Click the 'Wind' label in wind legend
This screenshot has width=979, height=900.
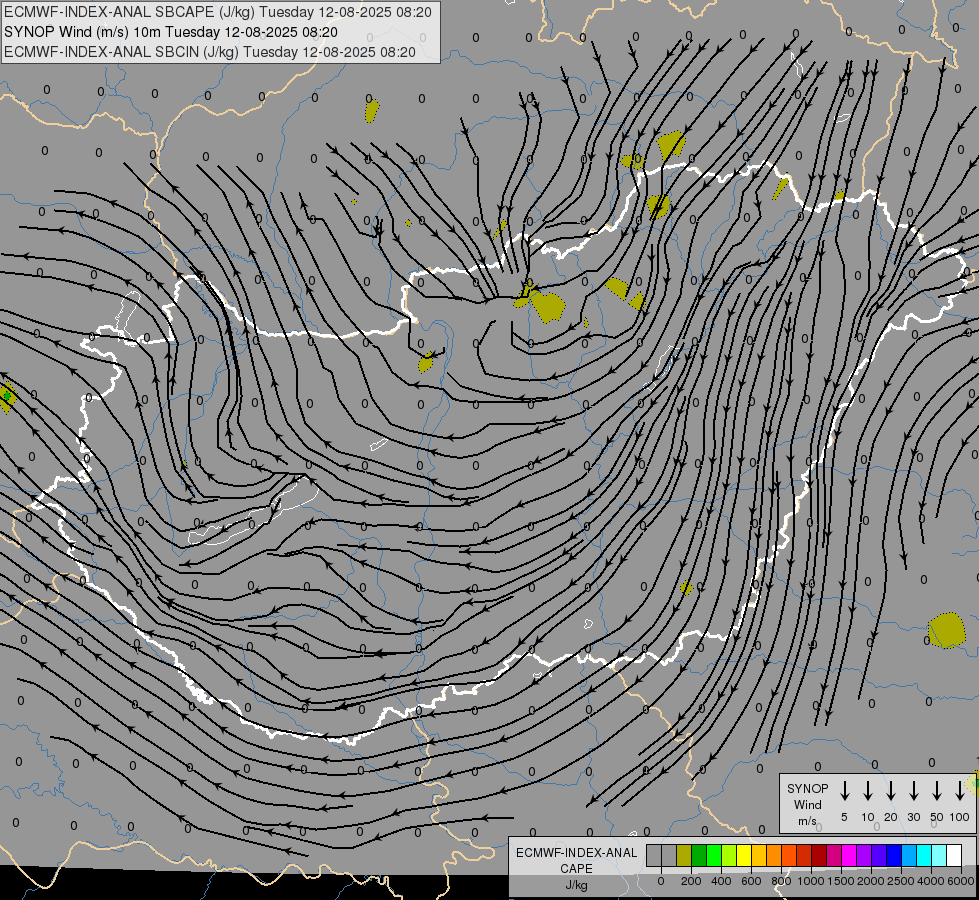(x=807, y=804)
